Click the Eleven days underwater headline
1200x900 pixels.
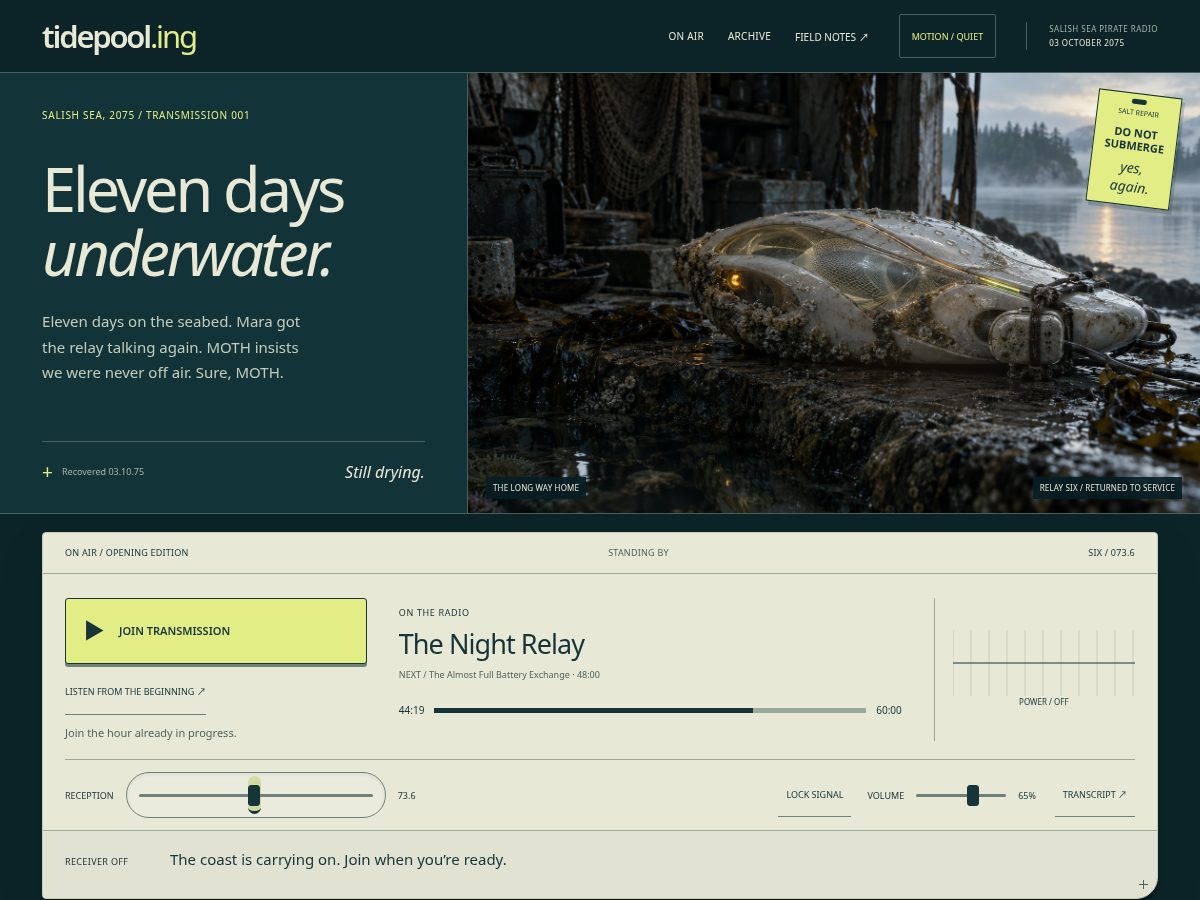(194, 222)
